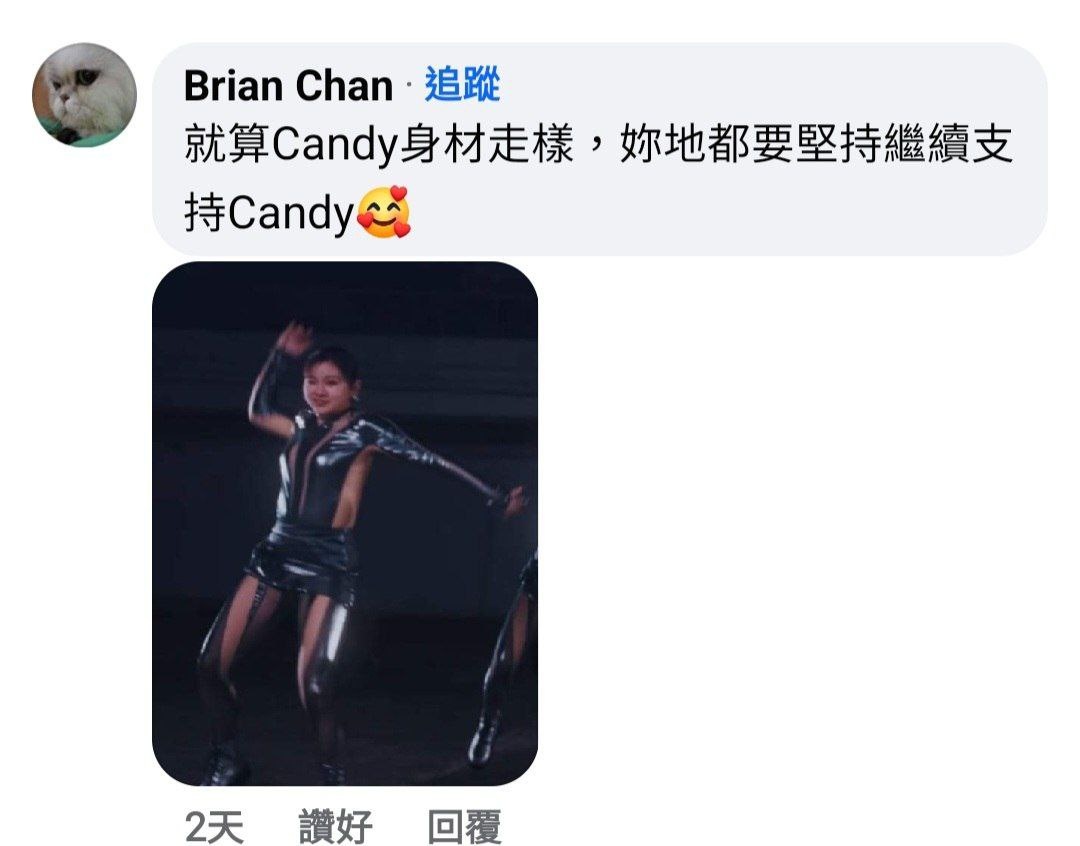Select the comment text beginning 就算Candy身材走樣
The height and width of the screenshot is (846, 1080).
pyautogui.click(x=599, y=178)
